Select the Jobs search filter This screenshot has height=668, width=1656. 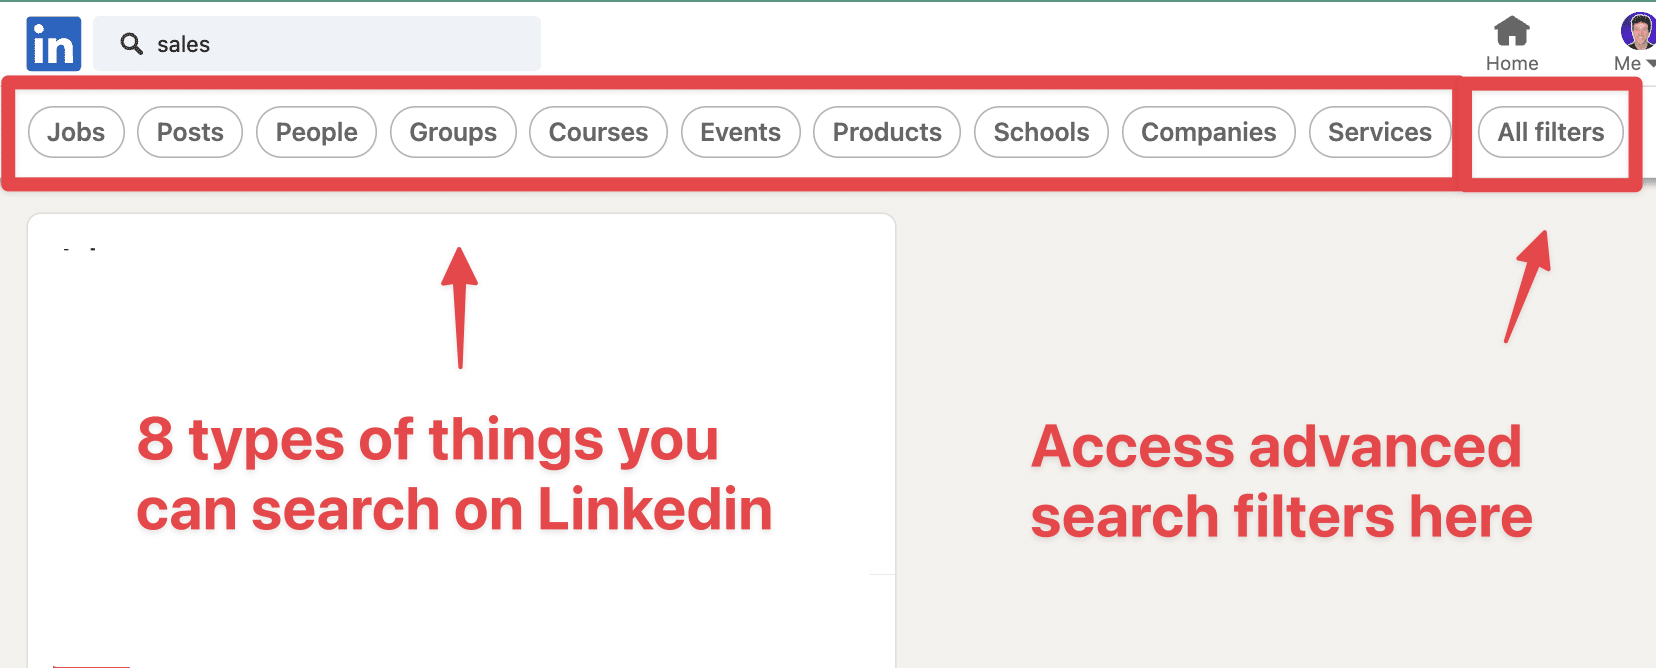[76, 131]
